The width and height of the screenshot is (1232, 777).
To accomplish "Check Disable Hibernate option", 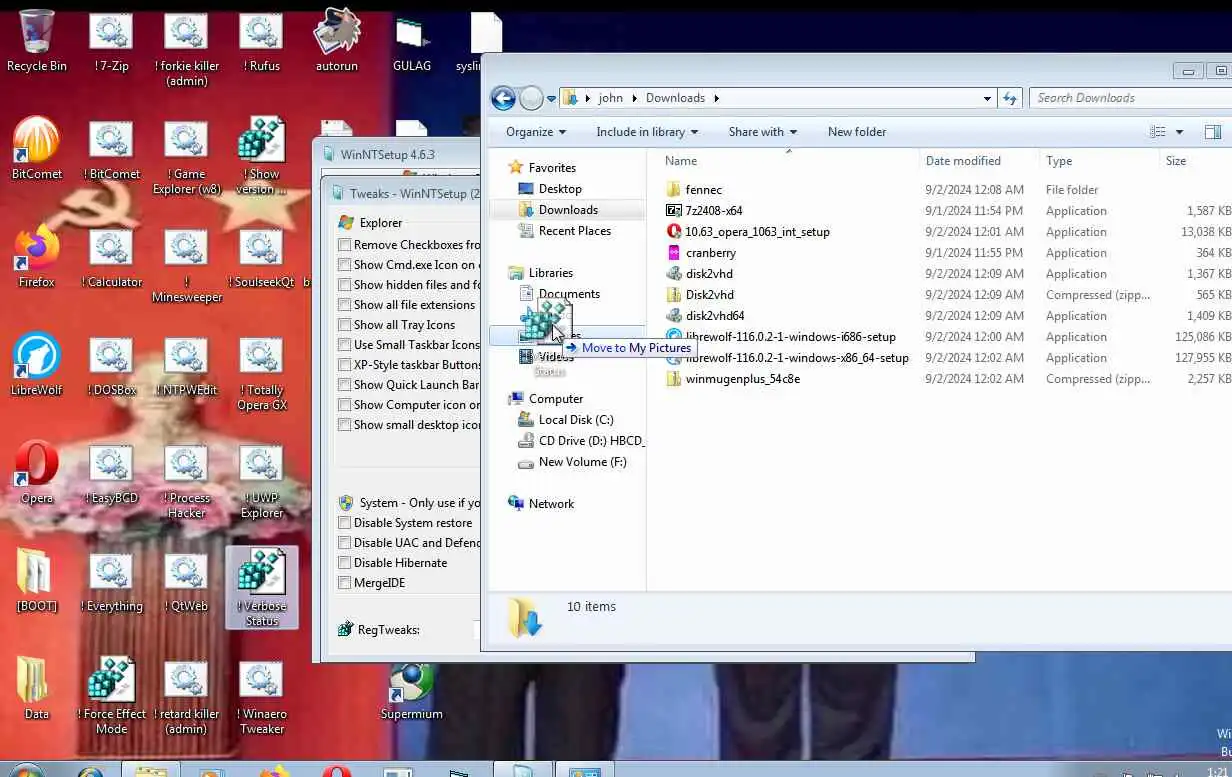I will [345, 563].
